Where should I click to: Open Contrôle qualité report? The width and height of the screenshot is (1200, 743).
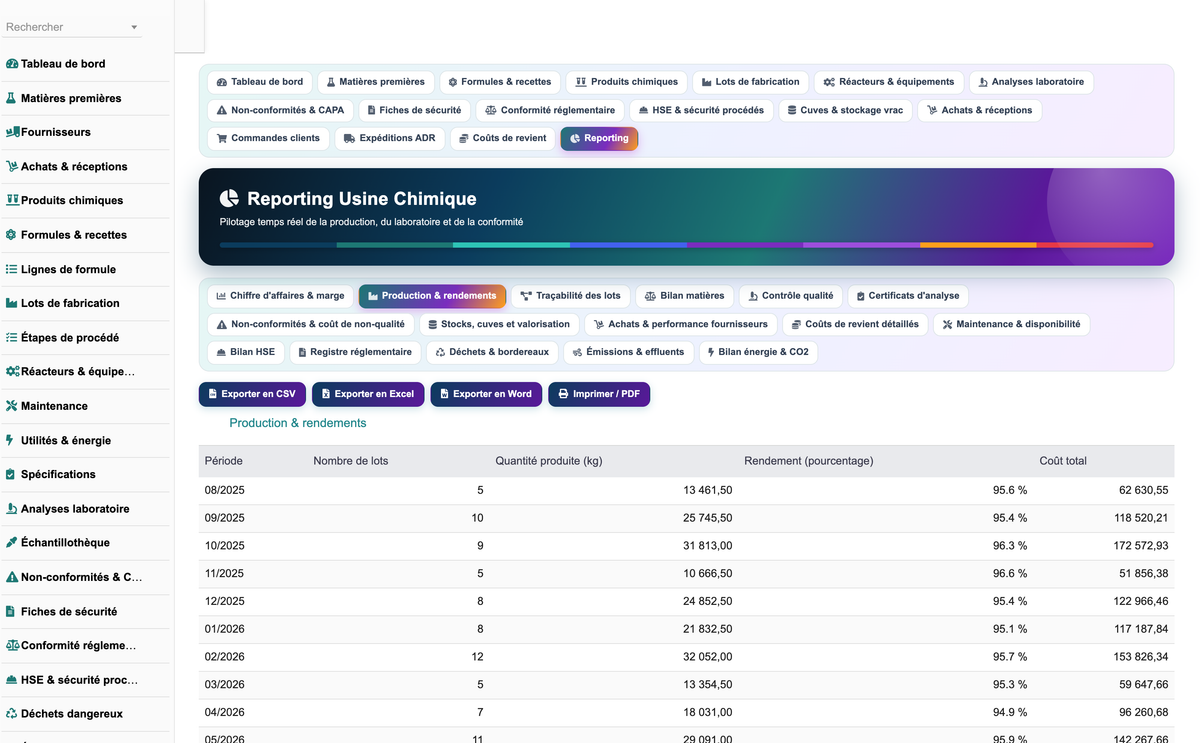click(791, 296)
